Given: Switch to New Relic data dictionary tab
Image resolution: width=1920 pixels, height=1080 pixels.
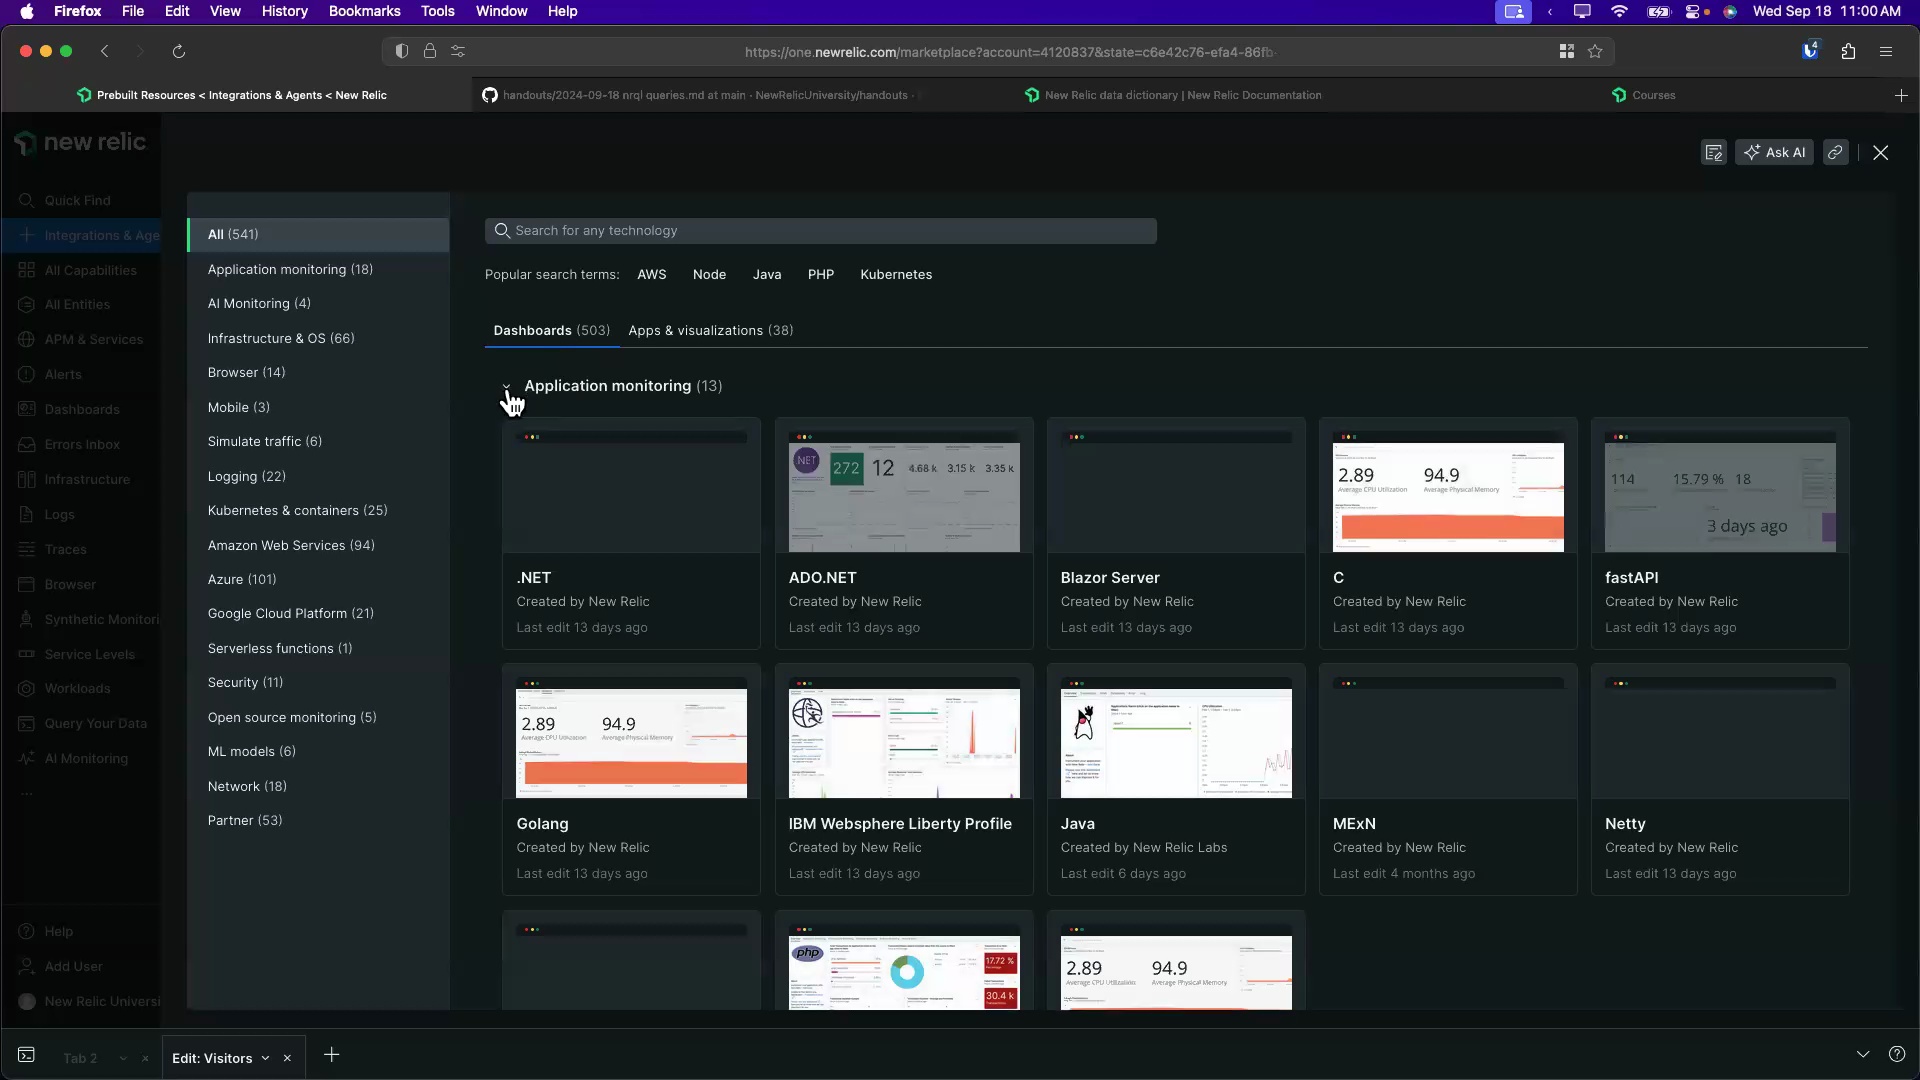Looking at the screenshot, I should coord(1174,96).
